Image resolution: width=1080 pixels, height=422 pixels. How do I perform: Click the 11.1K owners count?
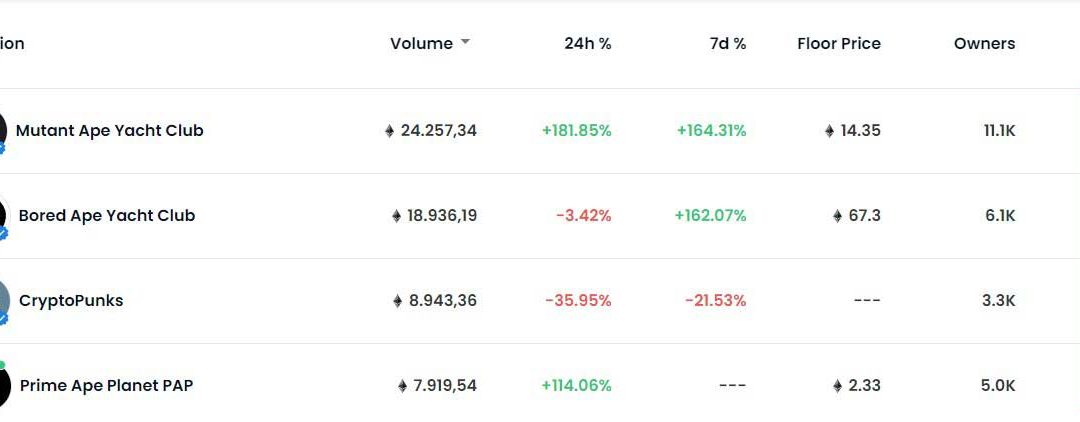pos(999,131)
